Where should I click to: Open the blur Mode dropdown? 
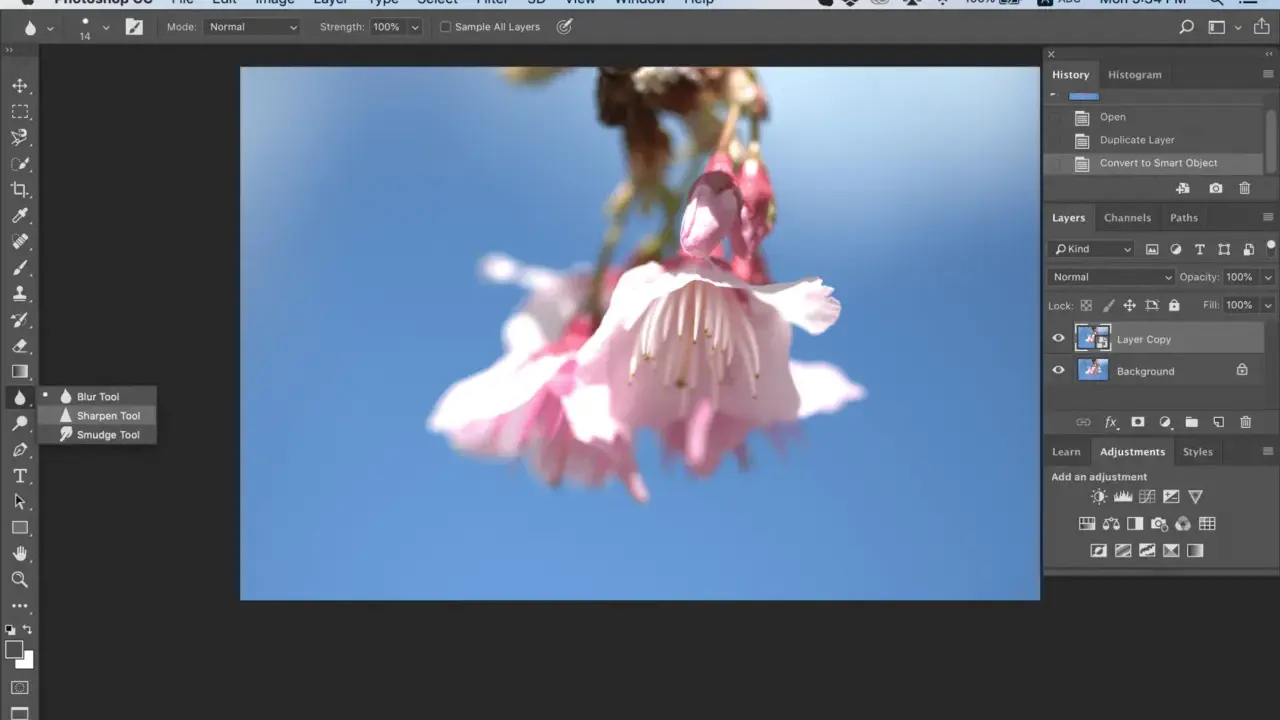pos(252,27)
